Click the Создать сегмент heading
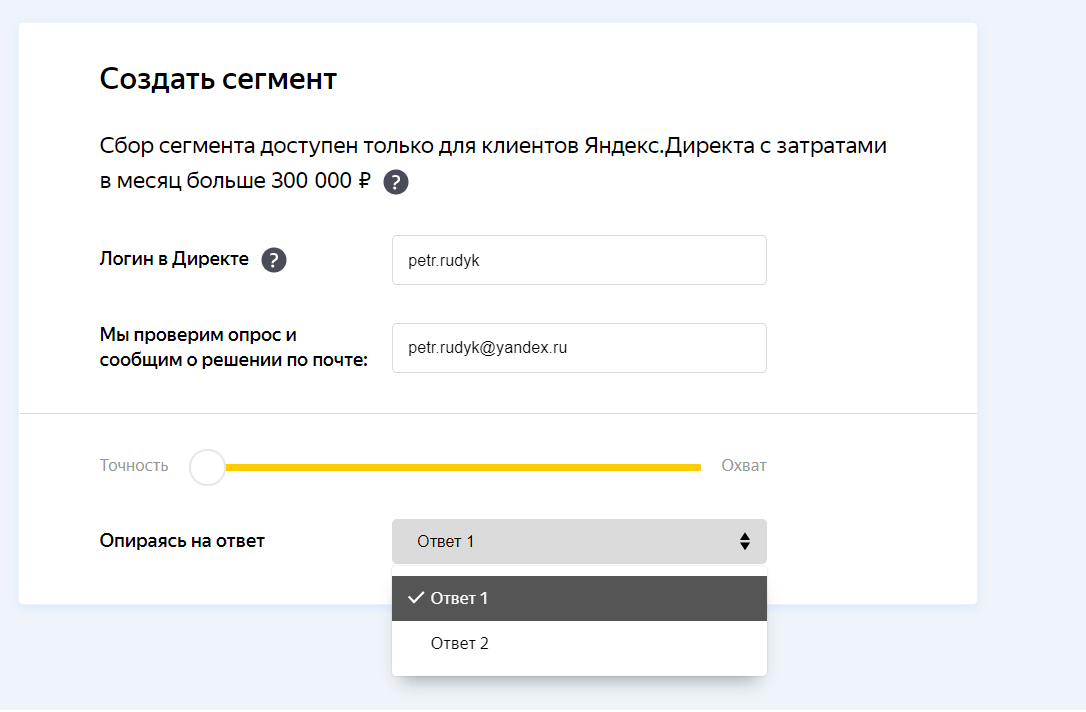The width and height of the screenshot is (1086, 712). pos(218,79)
